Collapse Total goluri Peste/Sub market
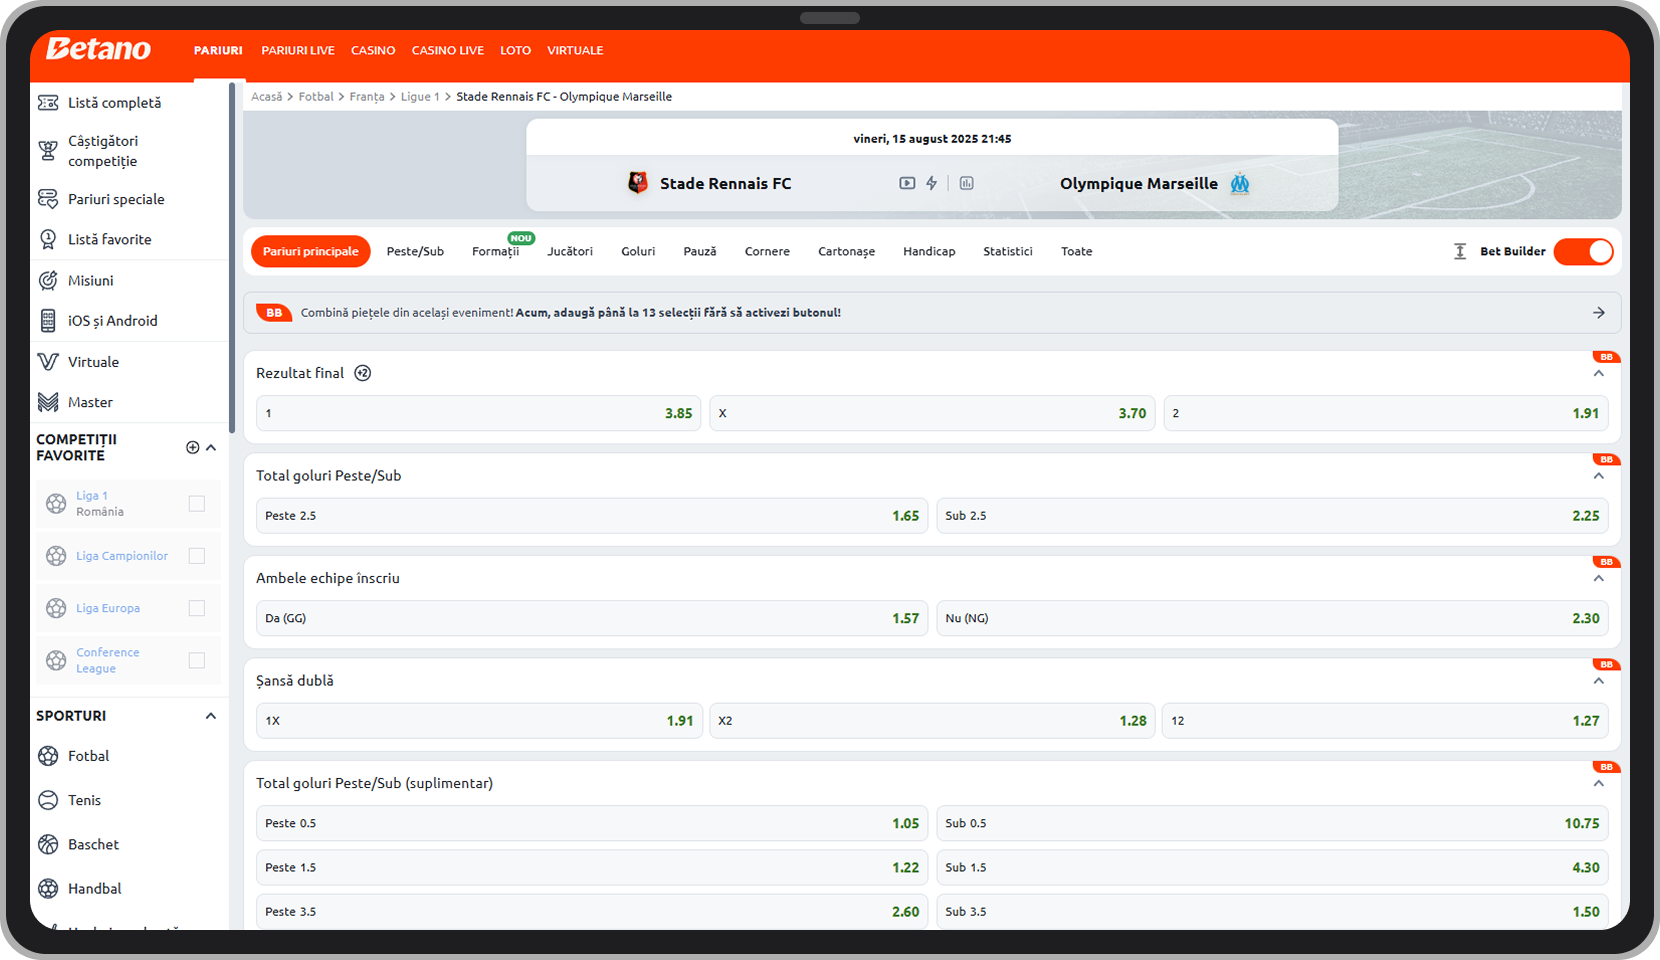This screenshot has height=960, width=1660. 1599,476
